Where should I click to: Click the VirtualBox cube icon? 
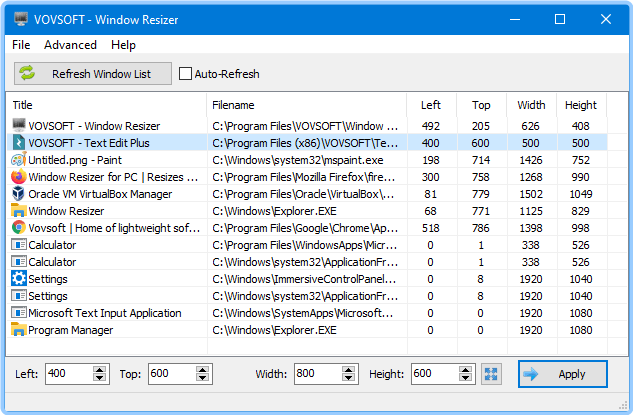pos(19,194)
